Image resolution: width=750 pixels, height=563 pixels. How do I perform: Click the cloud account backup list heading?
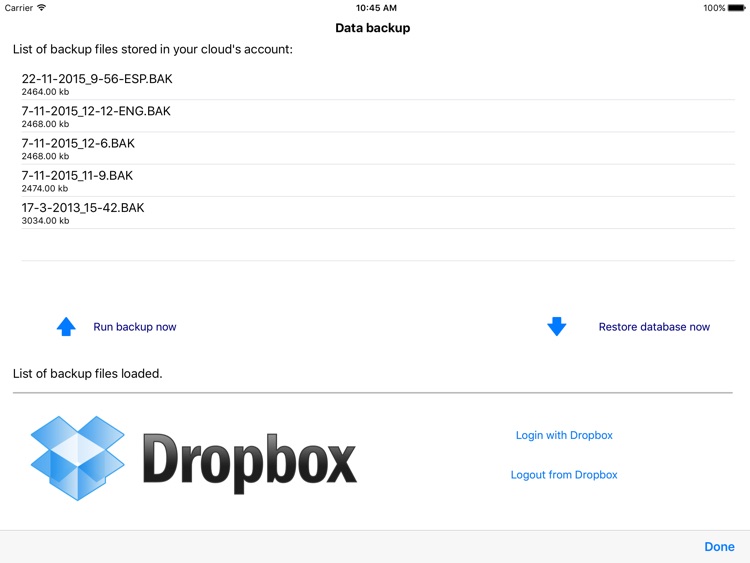point(153,50)
